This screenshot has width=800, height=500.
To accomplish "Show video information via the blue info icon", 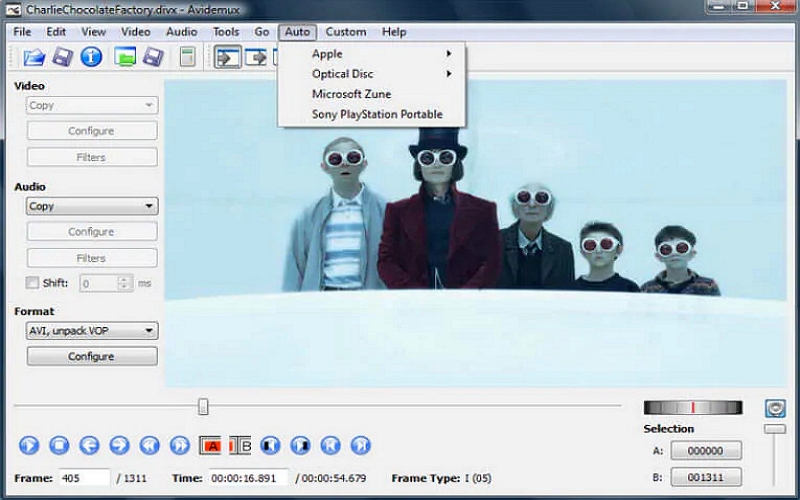I will [x=91, y=57].
